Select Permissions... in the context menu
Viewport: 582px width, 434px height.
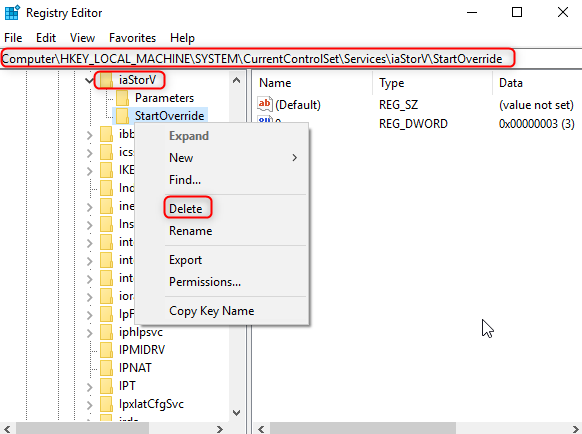pos(205,282)
